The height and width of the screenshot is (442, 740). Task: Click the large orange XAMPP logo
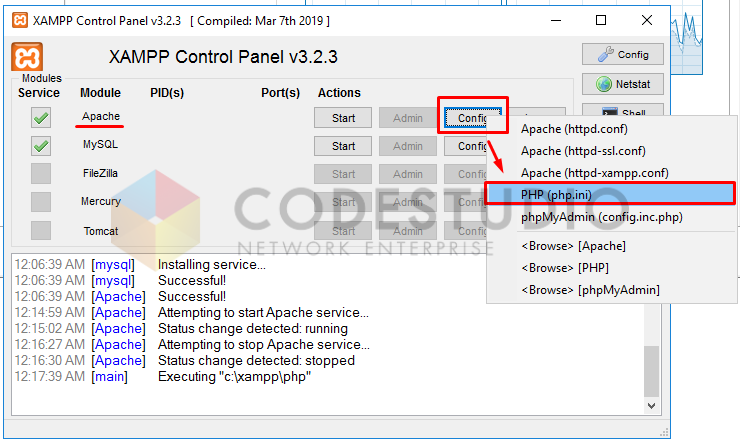pos(27,57)
